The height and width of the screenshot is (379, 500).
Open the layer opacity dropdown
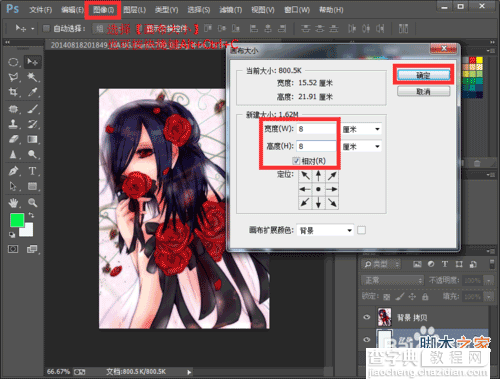coord(489,281)
